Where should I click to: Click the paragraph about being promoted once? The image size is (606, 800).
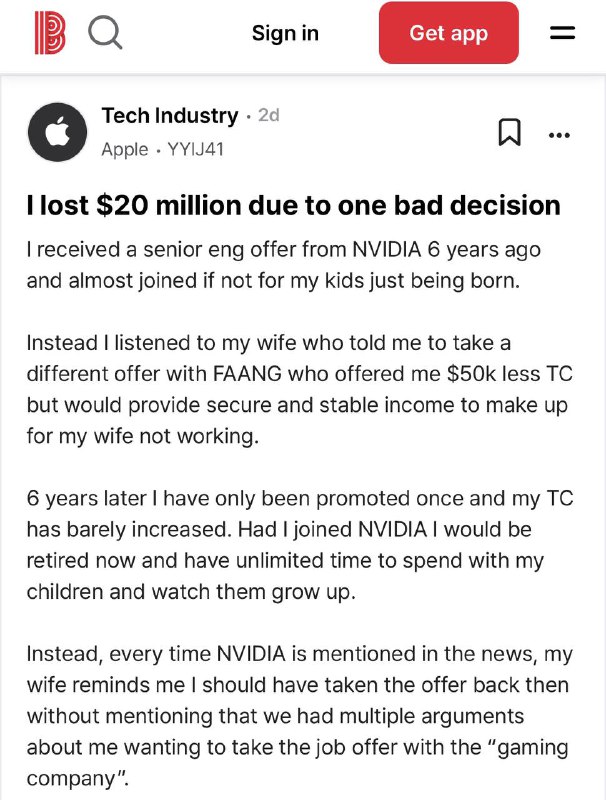click(x=300, y=545)
